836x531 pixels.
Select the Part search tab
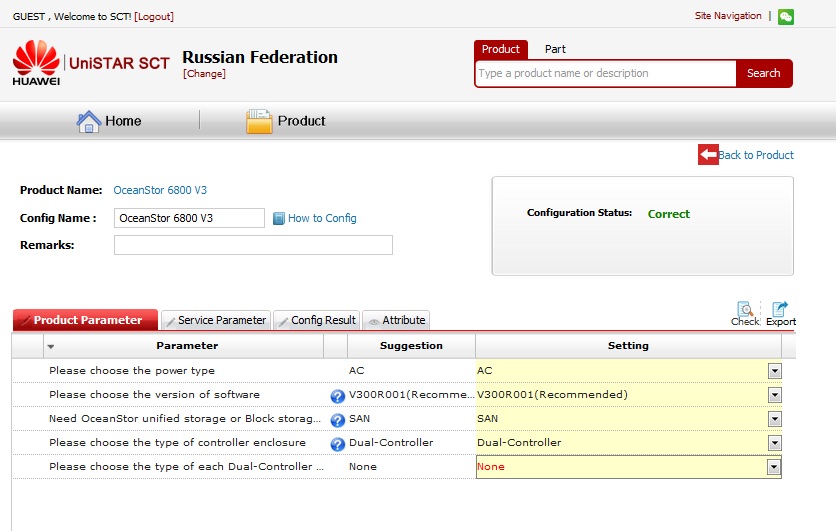tap(555, 49)
